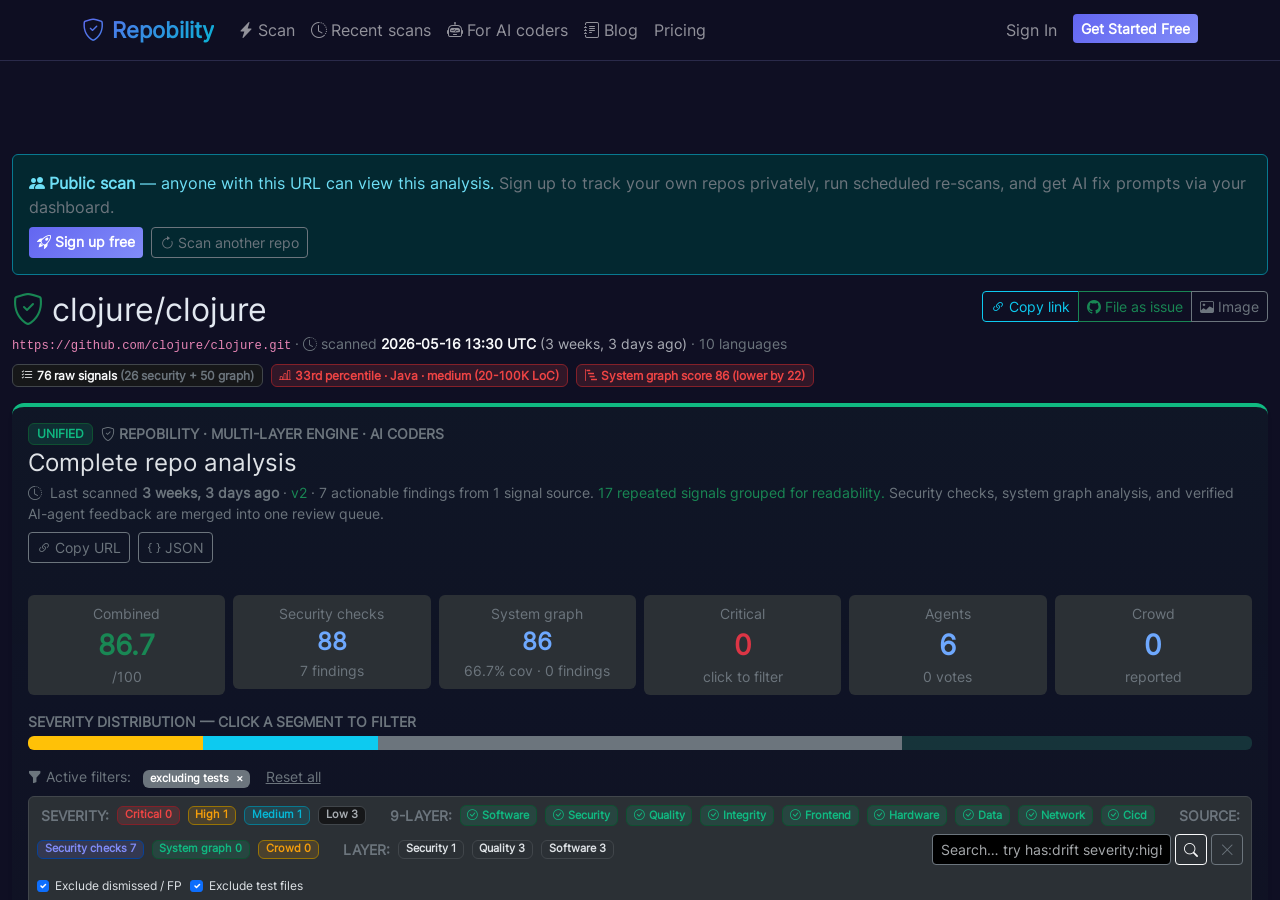Click the GitHub File as issue button
1280x900 pixels.
(x=1135, y=307)
